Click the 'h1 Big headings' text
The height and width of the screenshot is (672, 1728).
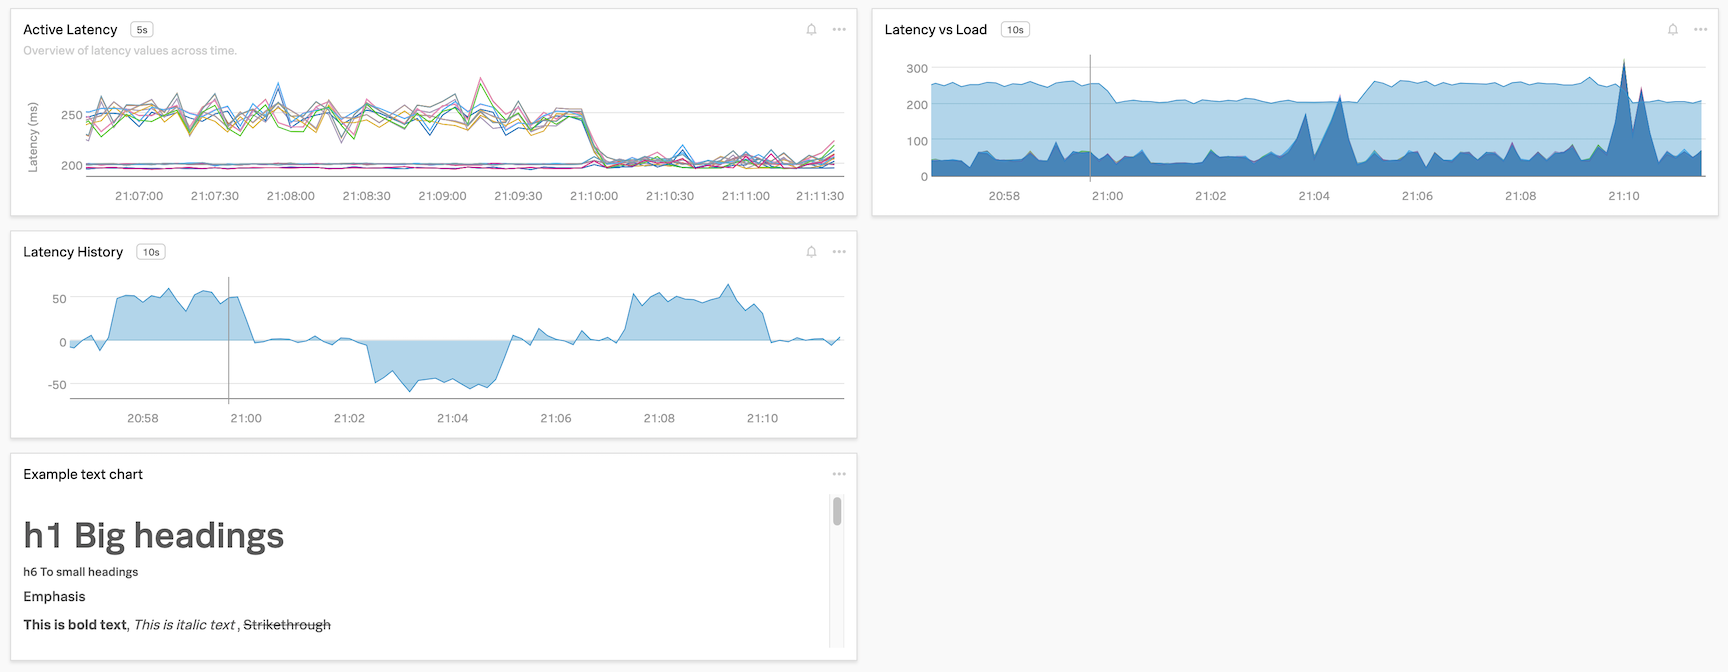pyautogui.click(x=154, y=536)
